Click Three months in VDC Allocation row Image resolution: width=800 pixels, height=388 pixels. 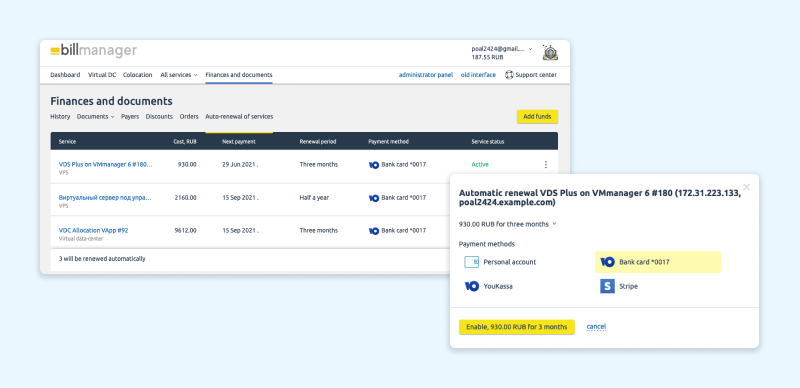click(x=318, y=230)
